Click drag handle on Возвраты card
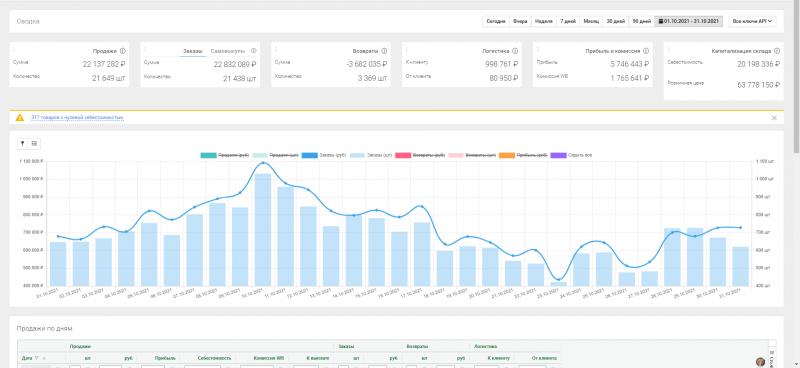The width and height of the screenshot is (800, 368). pos(276,50)
